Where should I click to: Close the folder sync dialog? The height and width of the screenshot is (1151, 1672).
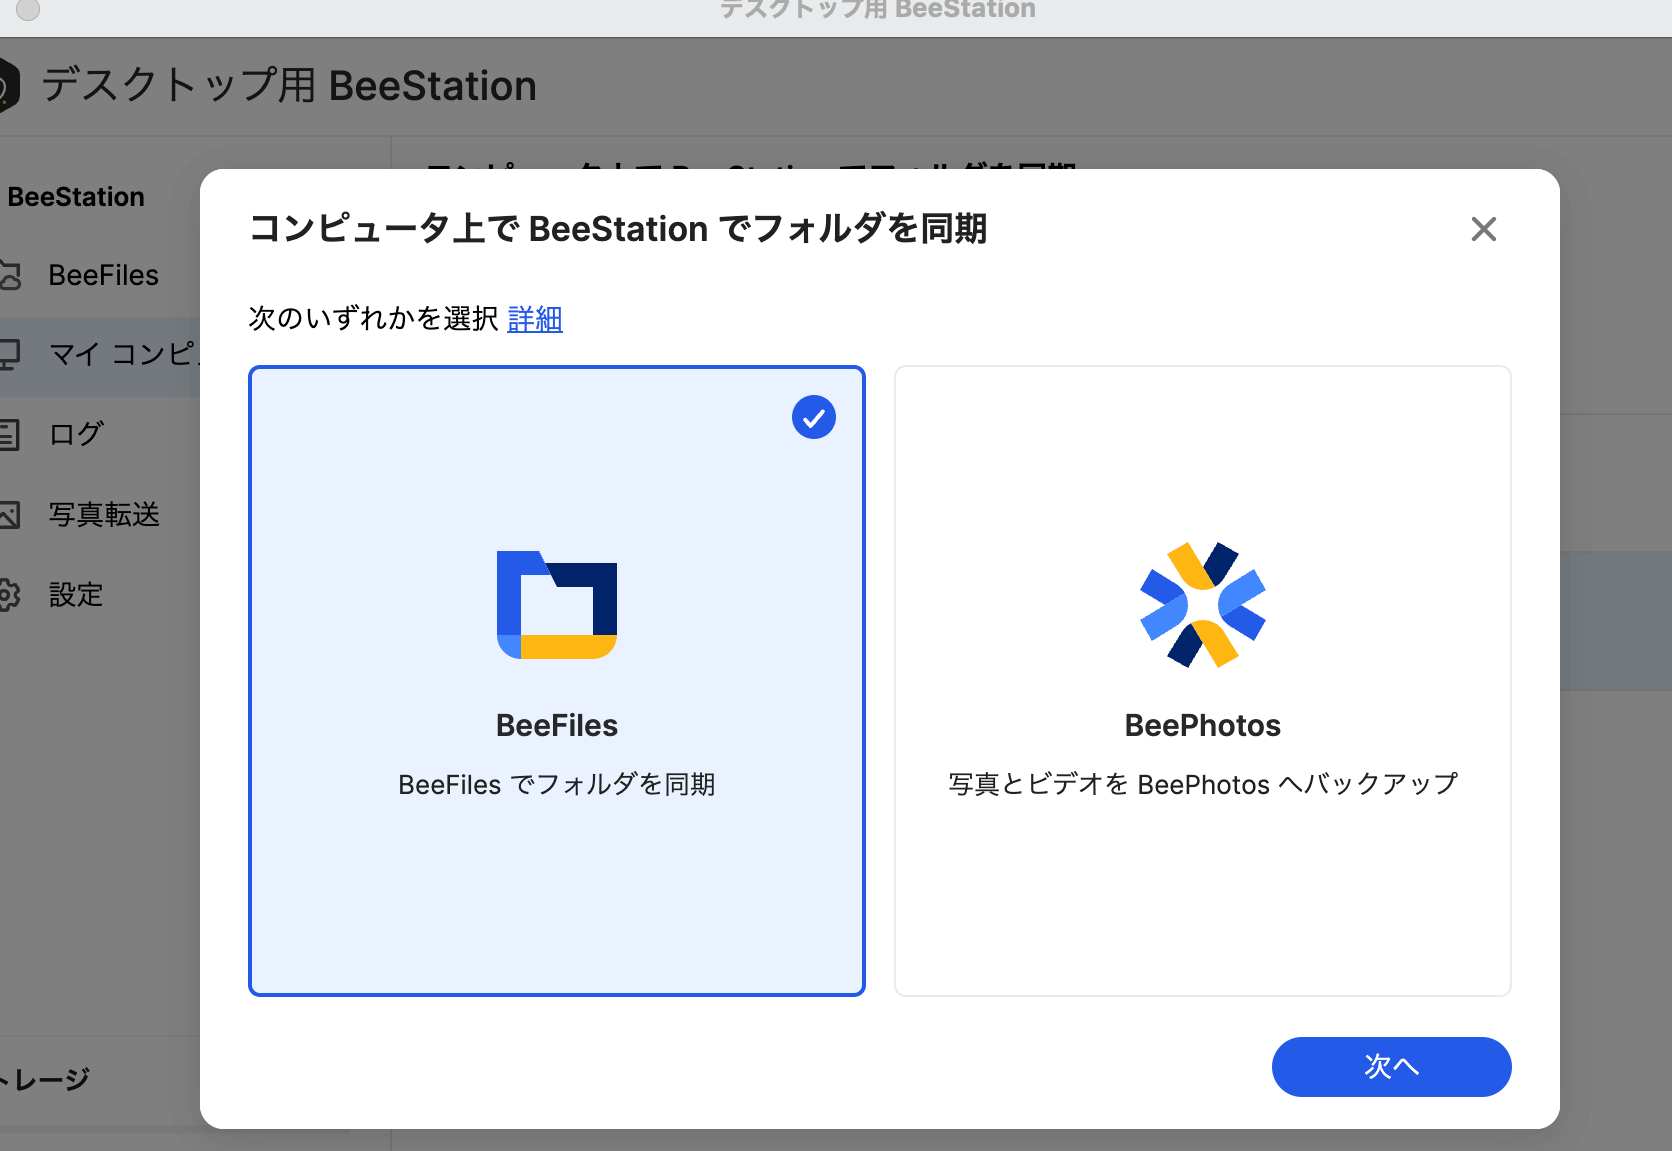(x=1484, y=229)
